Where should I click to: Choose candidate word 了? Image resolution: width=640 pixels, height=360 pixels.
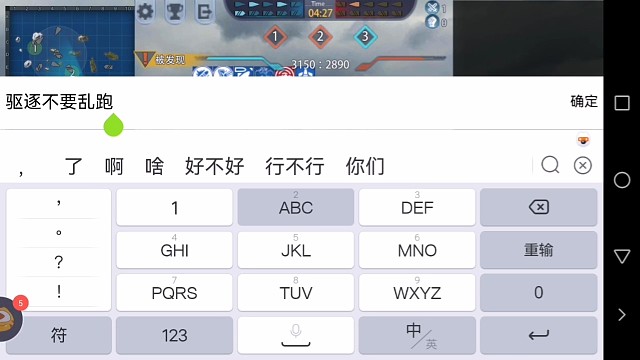[73, 166]
